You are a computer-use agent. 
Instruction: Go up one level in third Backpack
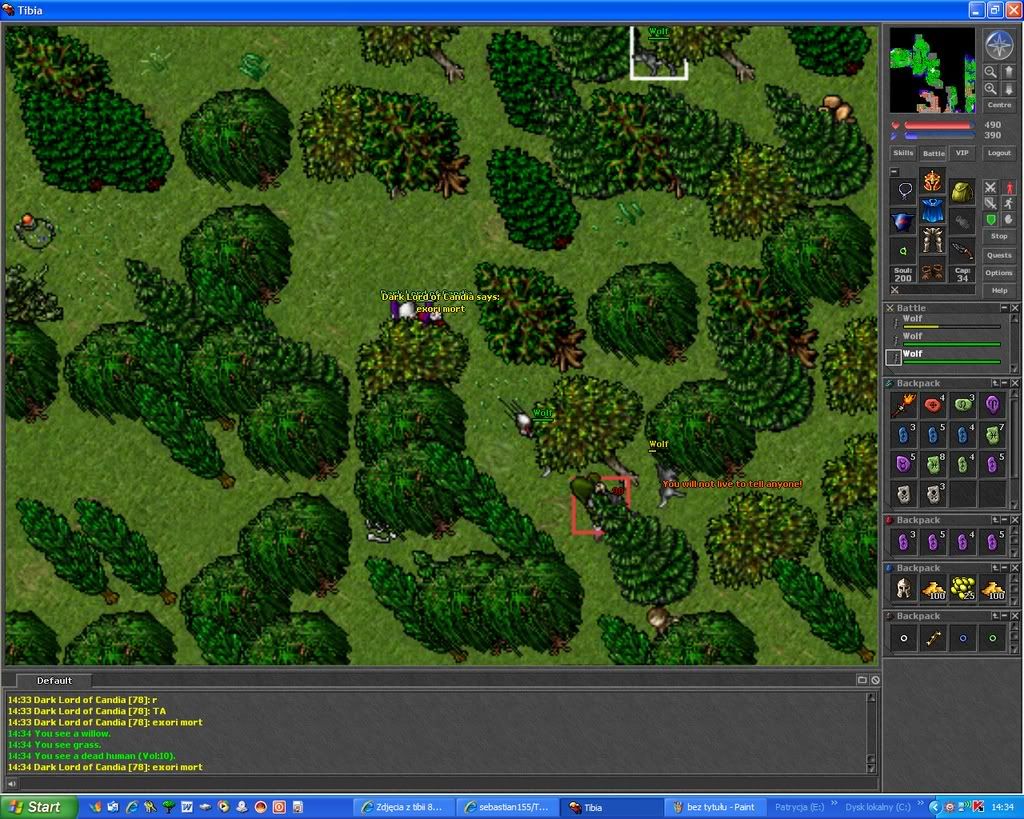995,568
